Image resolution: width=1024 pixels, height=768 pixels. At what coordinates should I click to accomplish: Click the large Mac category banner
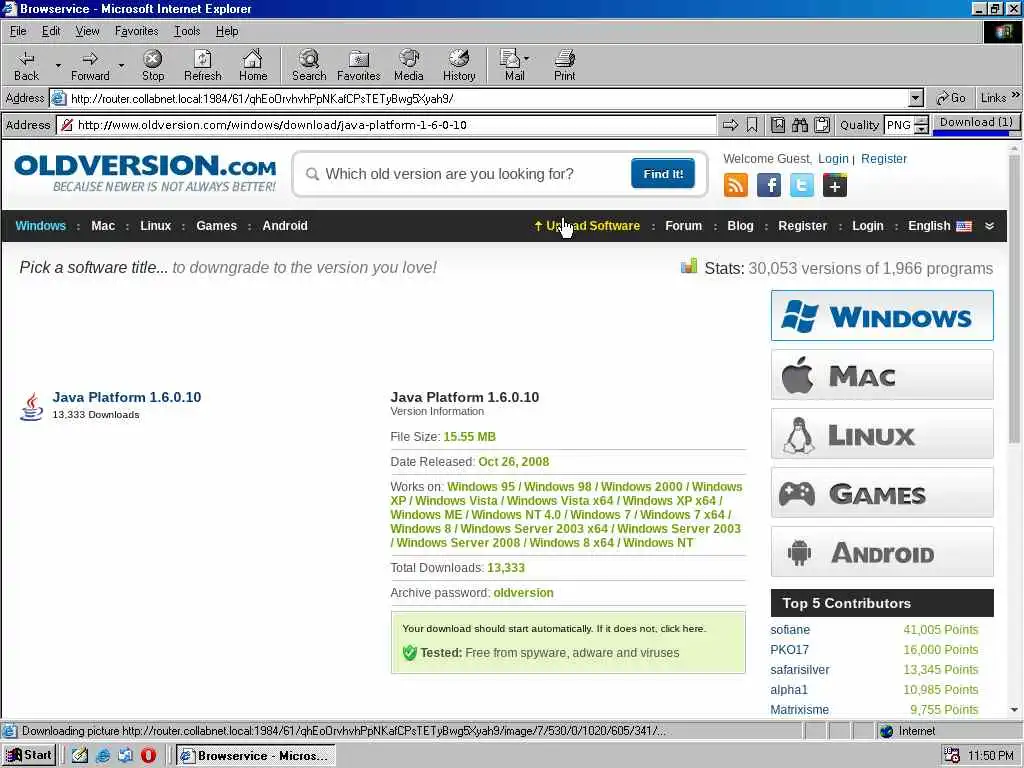tap(882, 375)
